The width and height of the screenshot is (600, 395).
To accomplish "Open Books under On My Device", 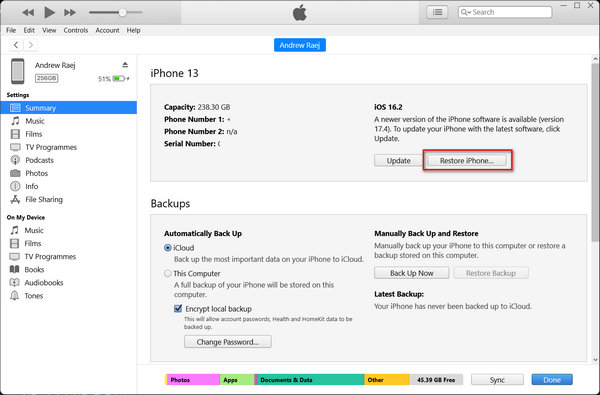I will (68, 269).
